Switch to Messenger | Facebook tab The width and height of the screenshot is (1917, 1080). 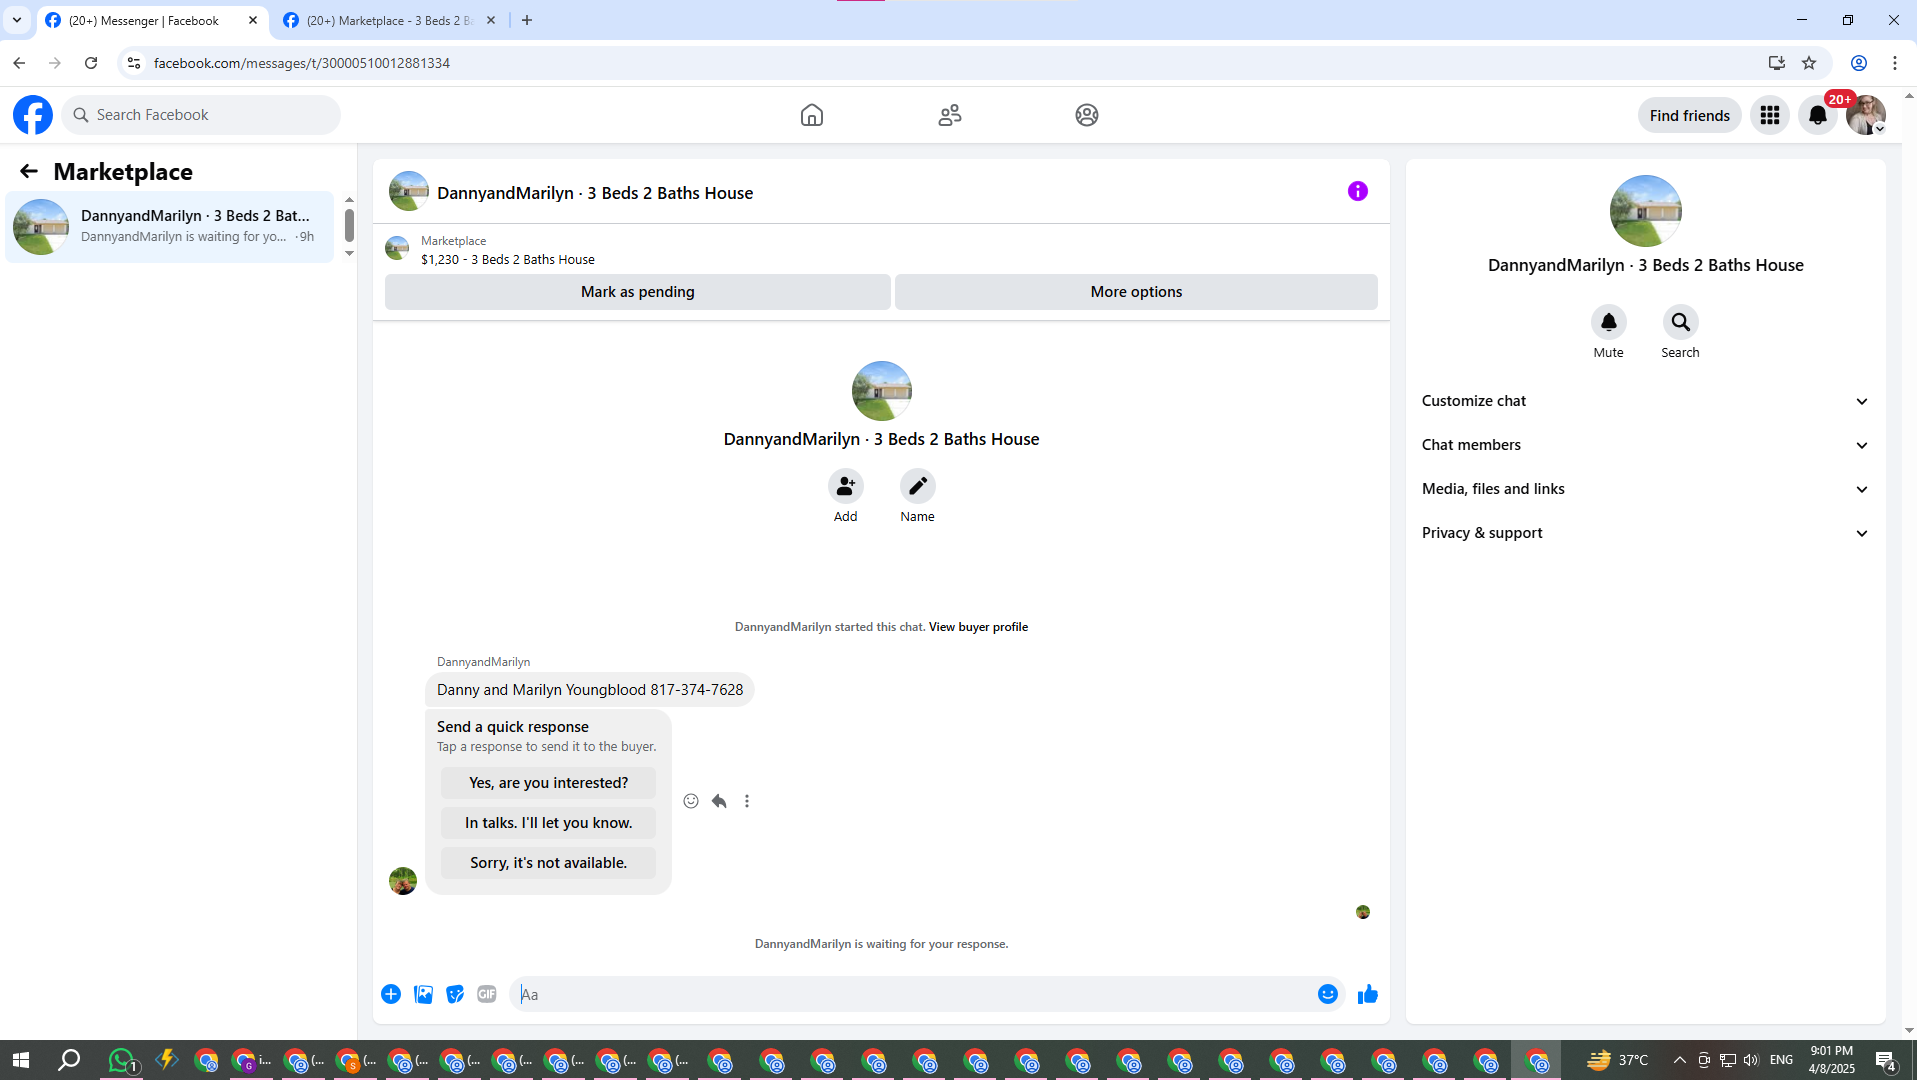(144, 20)
